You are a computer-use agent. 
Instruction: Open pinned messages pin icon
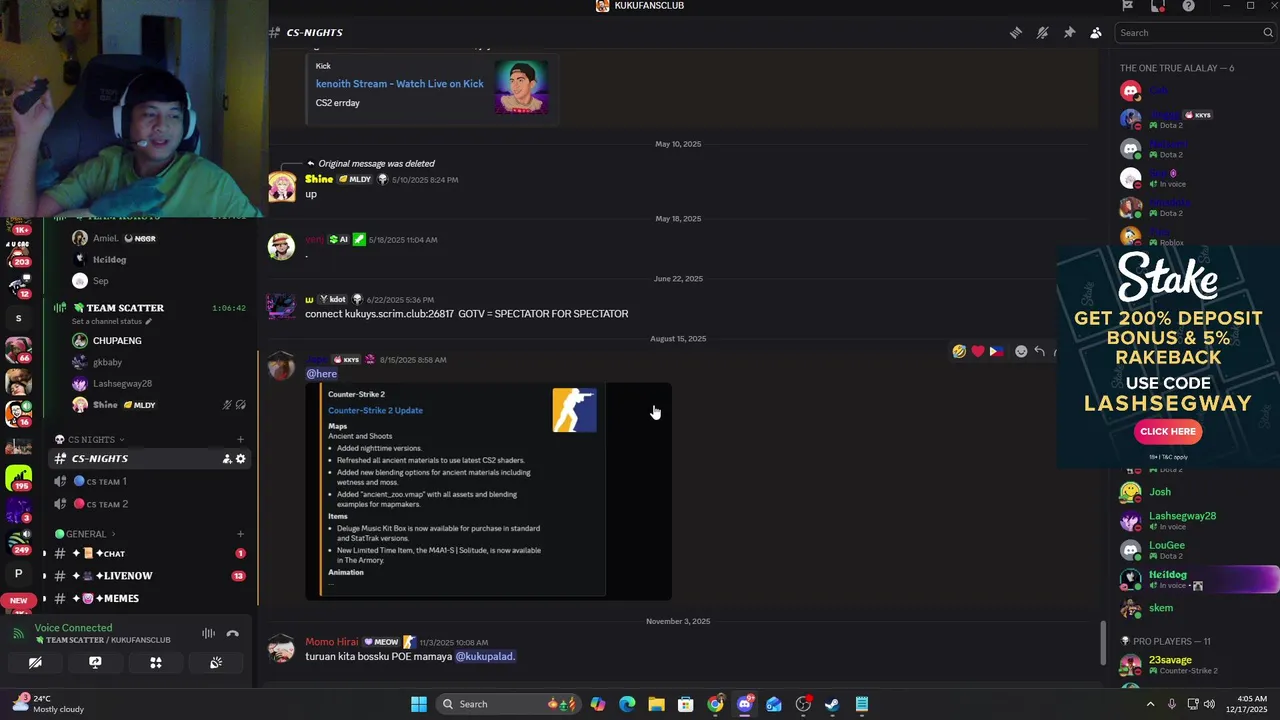tap(1069, 33)
